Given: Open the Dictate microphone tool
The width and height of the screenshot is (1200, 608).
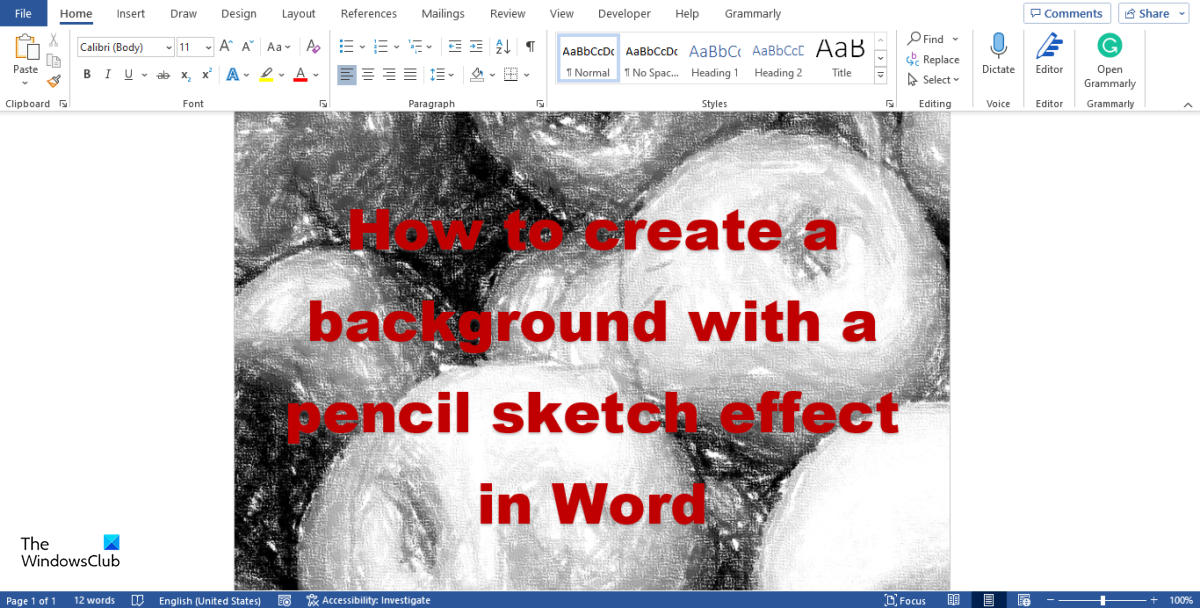Looking at the screenshot, I should tap(998, 53).
